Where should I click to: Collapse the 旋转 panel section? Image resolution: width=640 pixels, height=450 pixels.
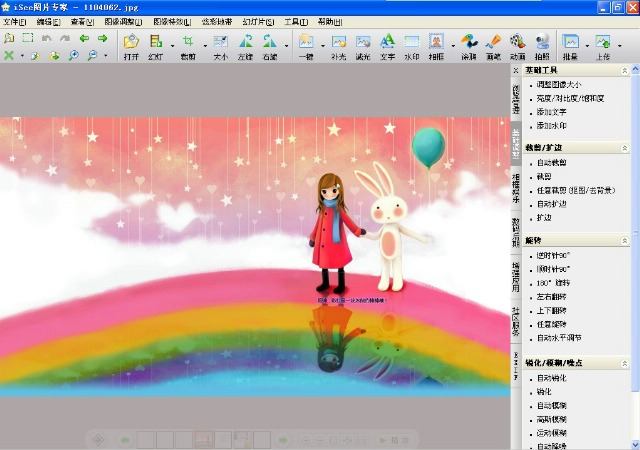(624, 241)
